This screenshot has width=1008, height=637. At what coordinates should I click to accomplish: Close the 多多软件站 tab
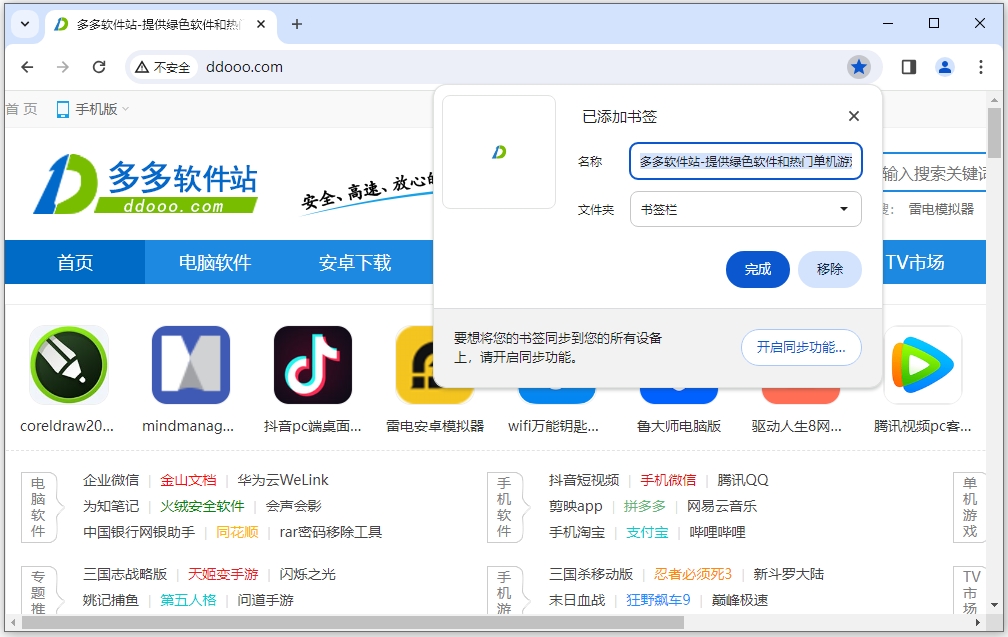[261, 24]
